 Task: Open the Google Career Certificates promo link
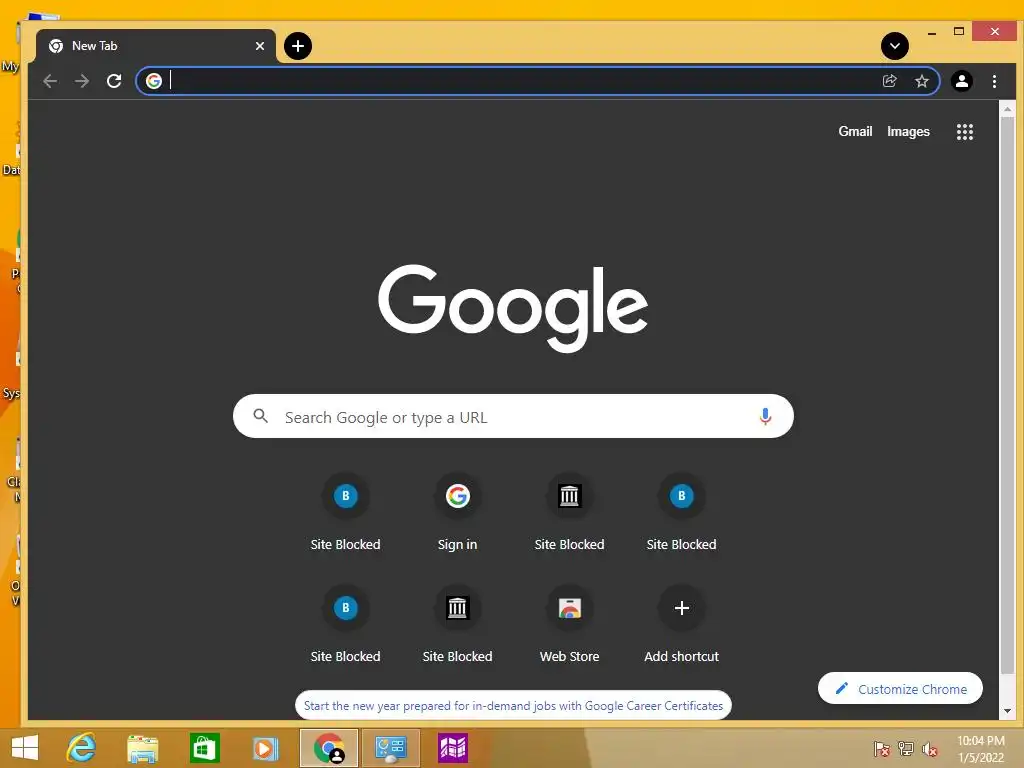[513, 705]
